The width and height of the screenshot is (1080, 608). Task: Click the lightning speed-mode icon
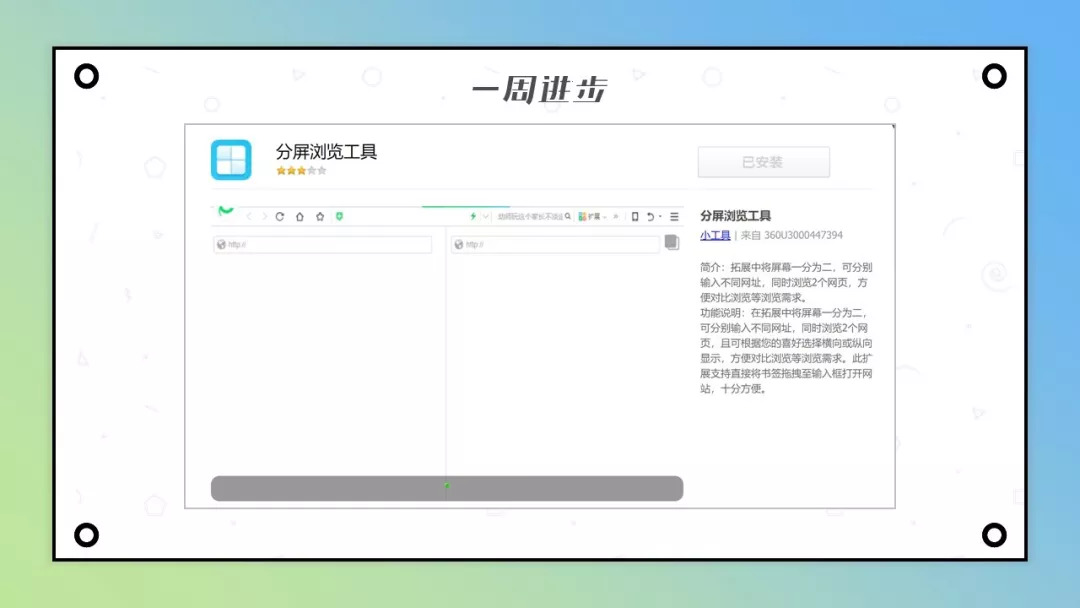tap(472, 218)
